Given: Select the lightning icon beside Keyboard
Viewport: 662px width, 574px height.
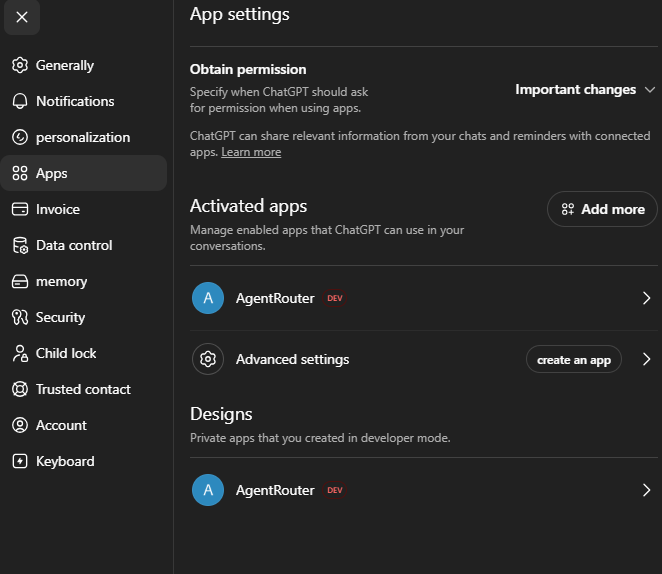Looking at the screenshot, I should pos(20,461).
